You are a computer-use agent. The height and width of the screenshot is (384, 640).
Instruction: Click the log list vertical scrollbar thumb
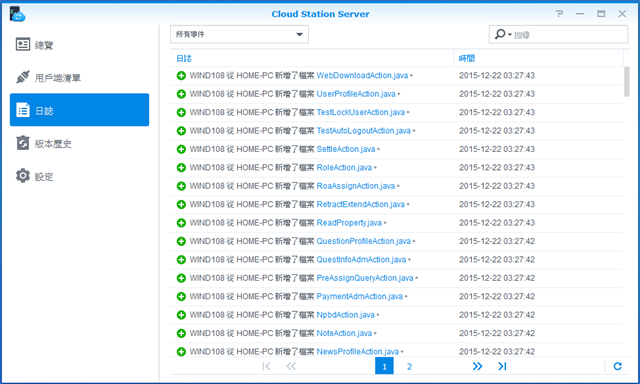(627, 82)
